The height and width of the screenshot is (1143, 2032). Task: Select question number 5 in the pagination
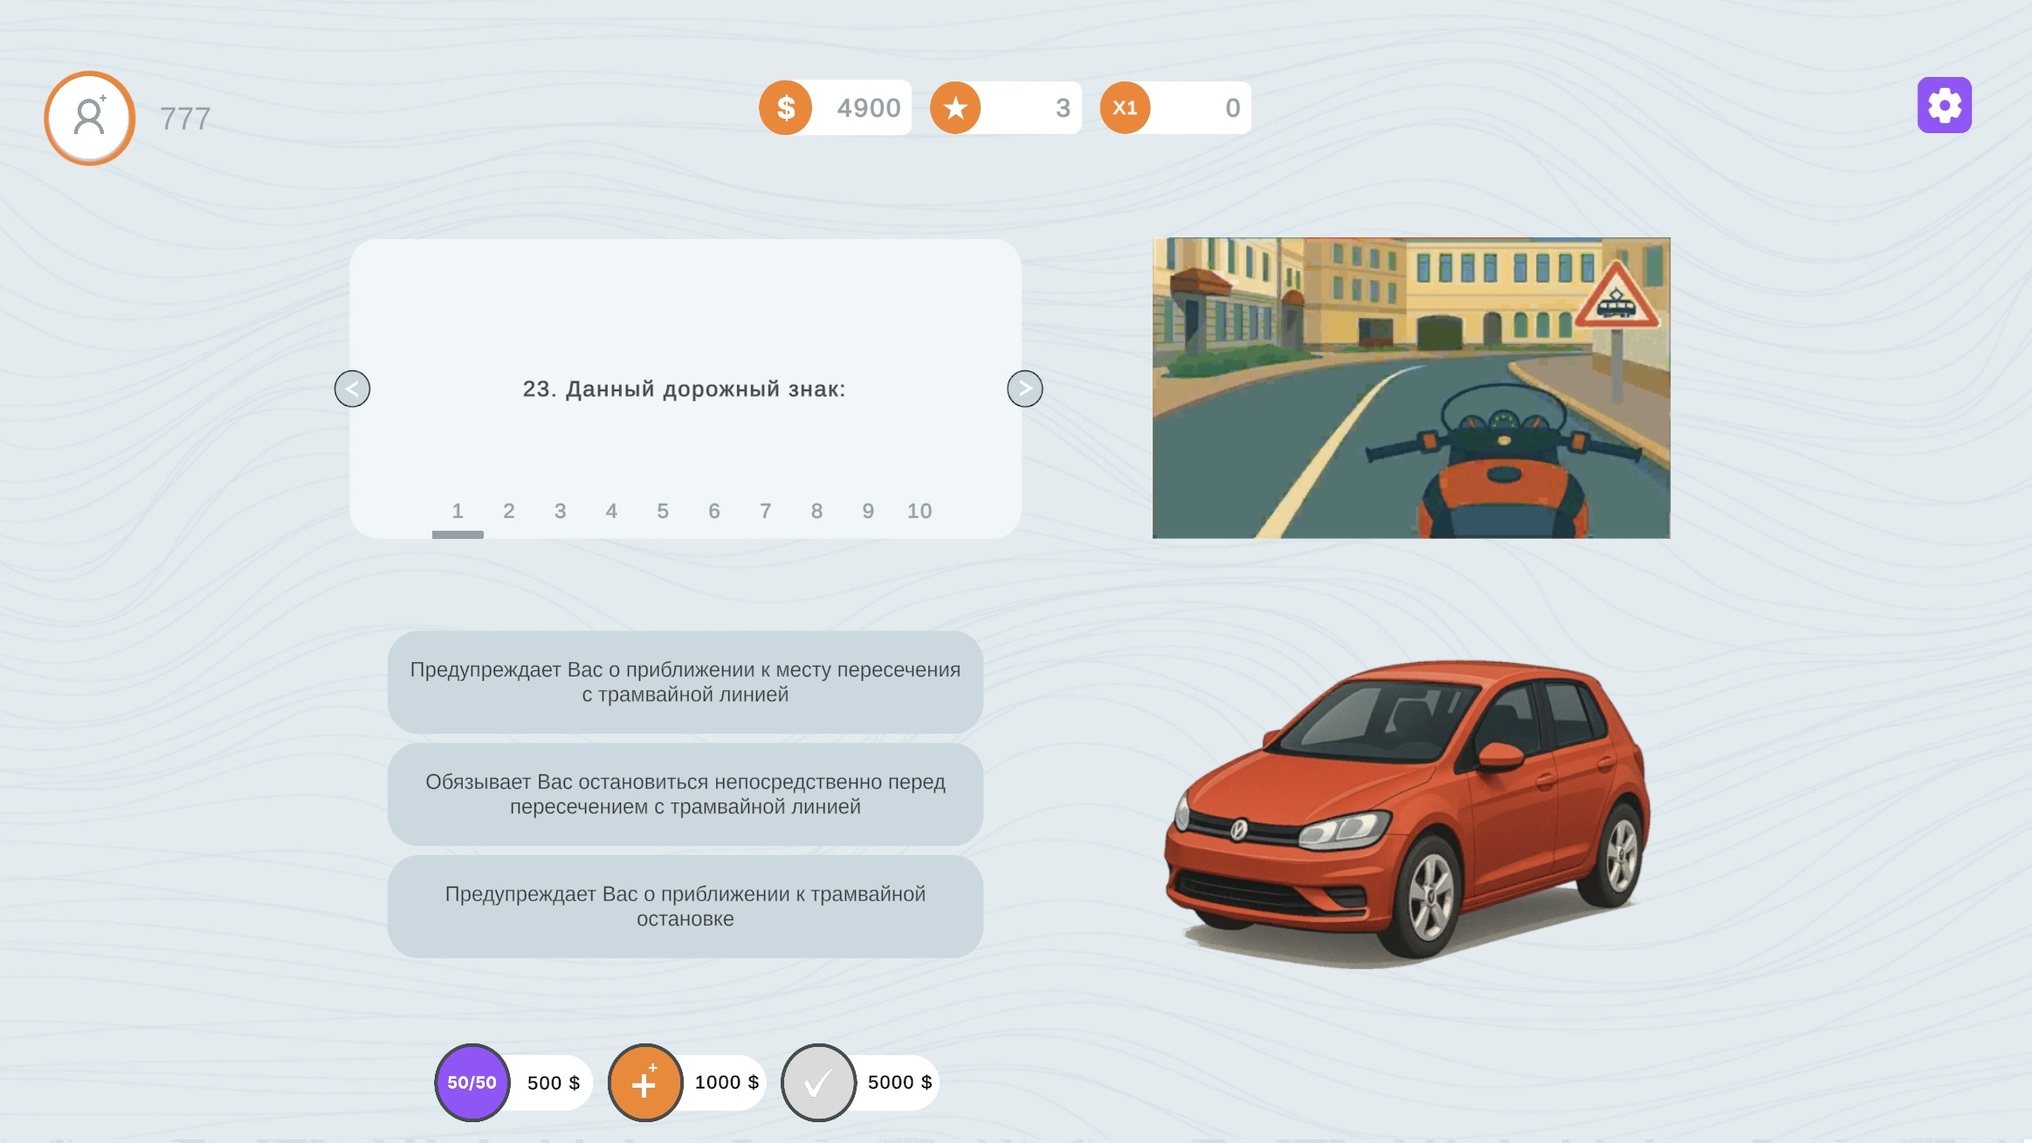[x=662, y=511]
